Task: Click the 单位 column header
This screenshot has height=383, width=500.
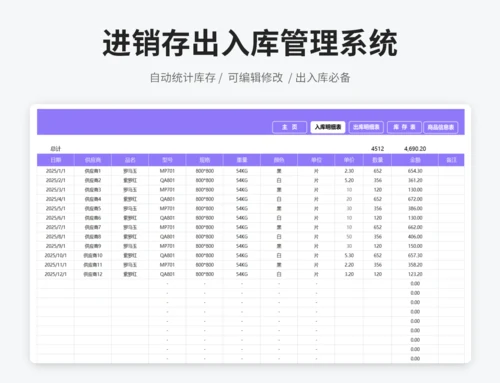Action: [x=316, y=160]
